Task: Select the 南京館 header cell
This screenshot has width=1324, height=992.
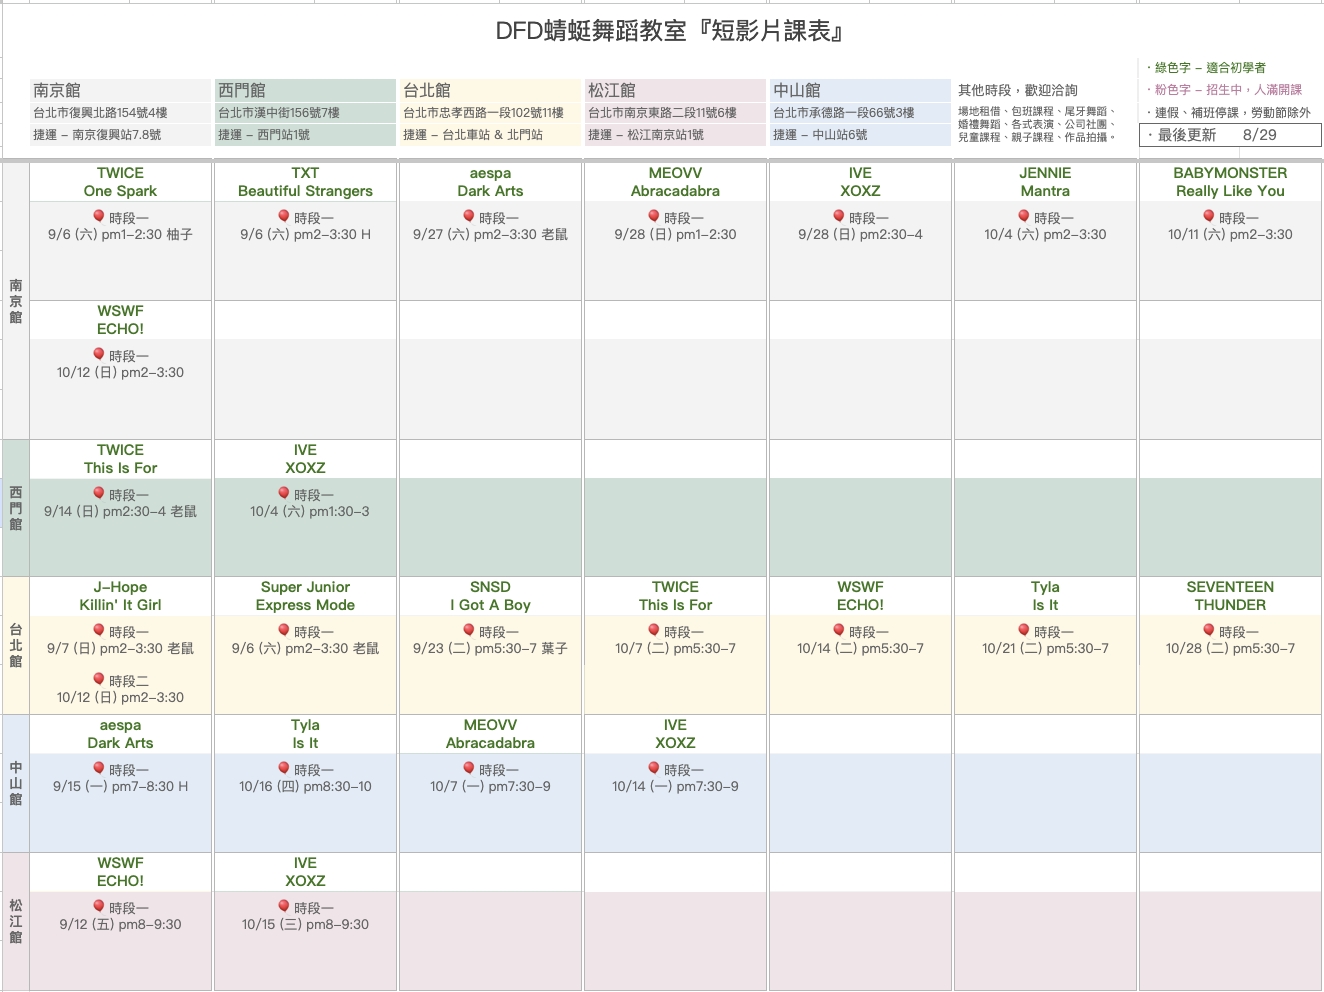Action: [120, 90]
